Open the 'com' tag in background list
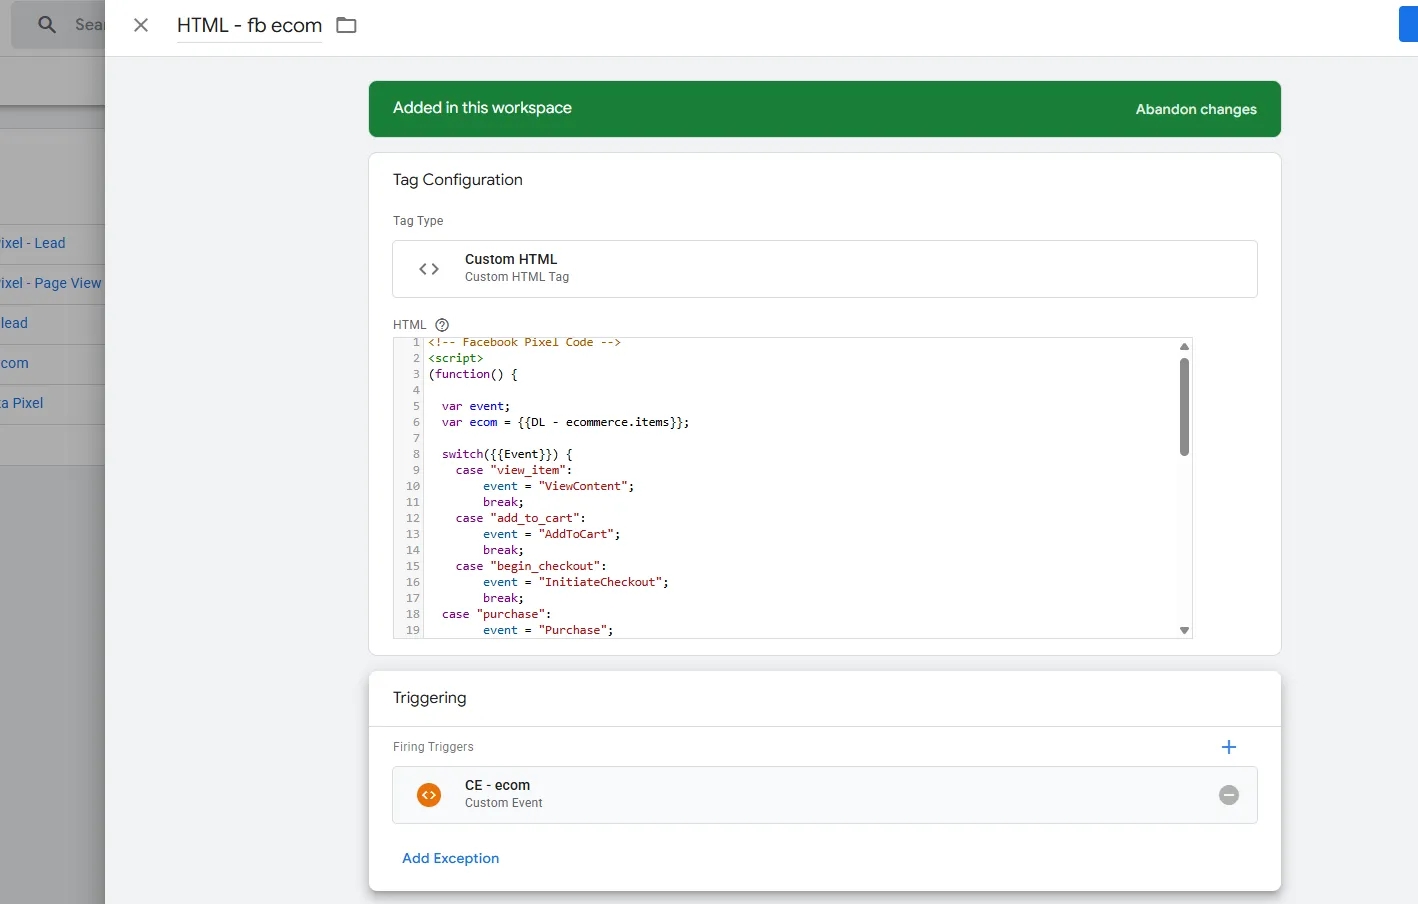This screenshot has height=904, width=1418. click(x=14, y=363)
